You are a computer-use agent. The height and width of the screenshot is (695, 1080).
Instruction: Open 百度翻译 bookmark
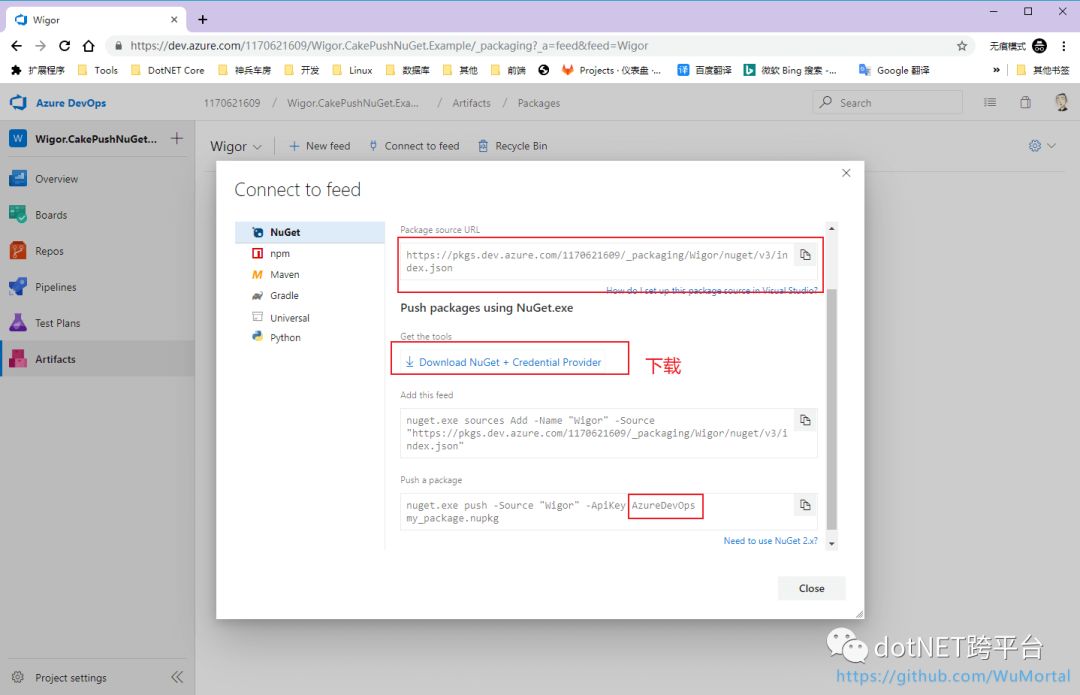[704, 70]
